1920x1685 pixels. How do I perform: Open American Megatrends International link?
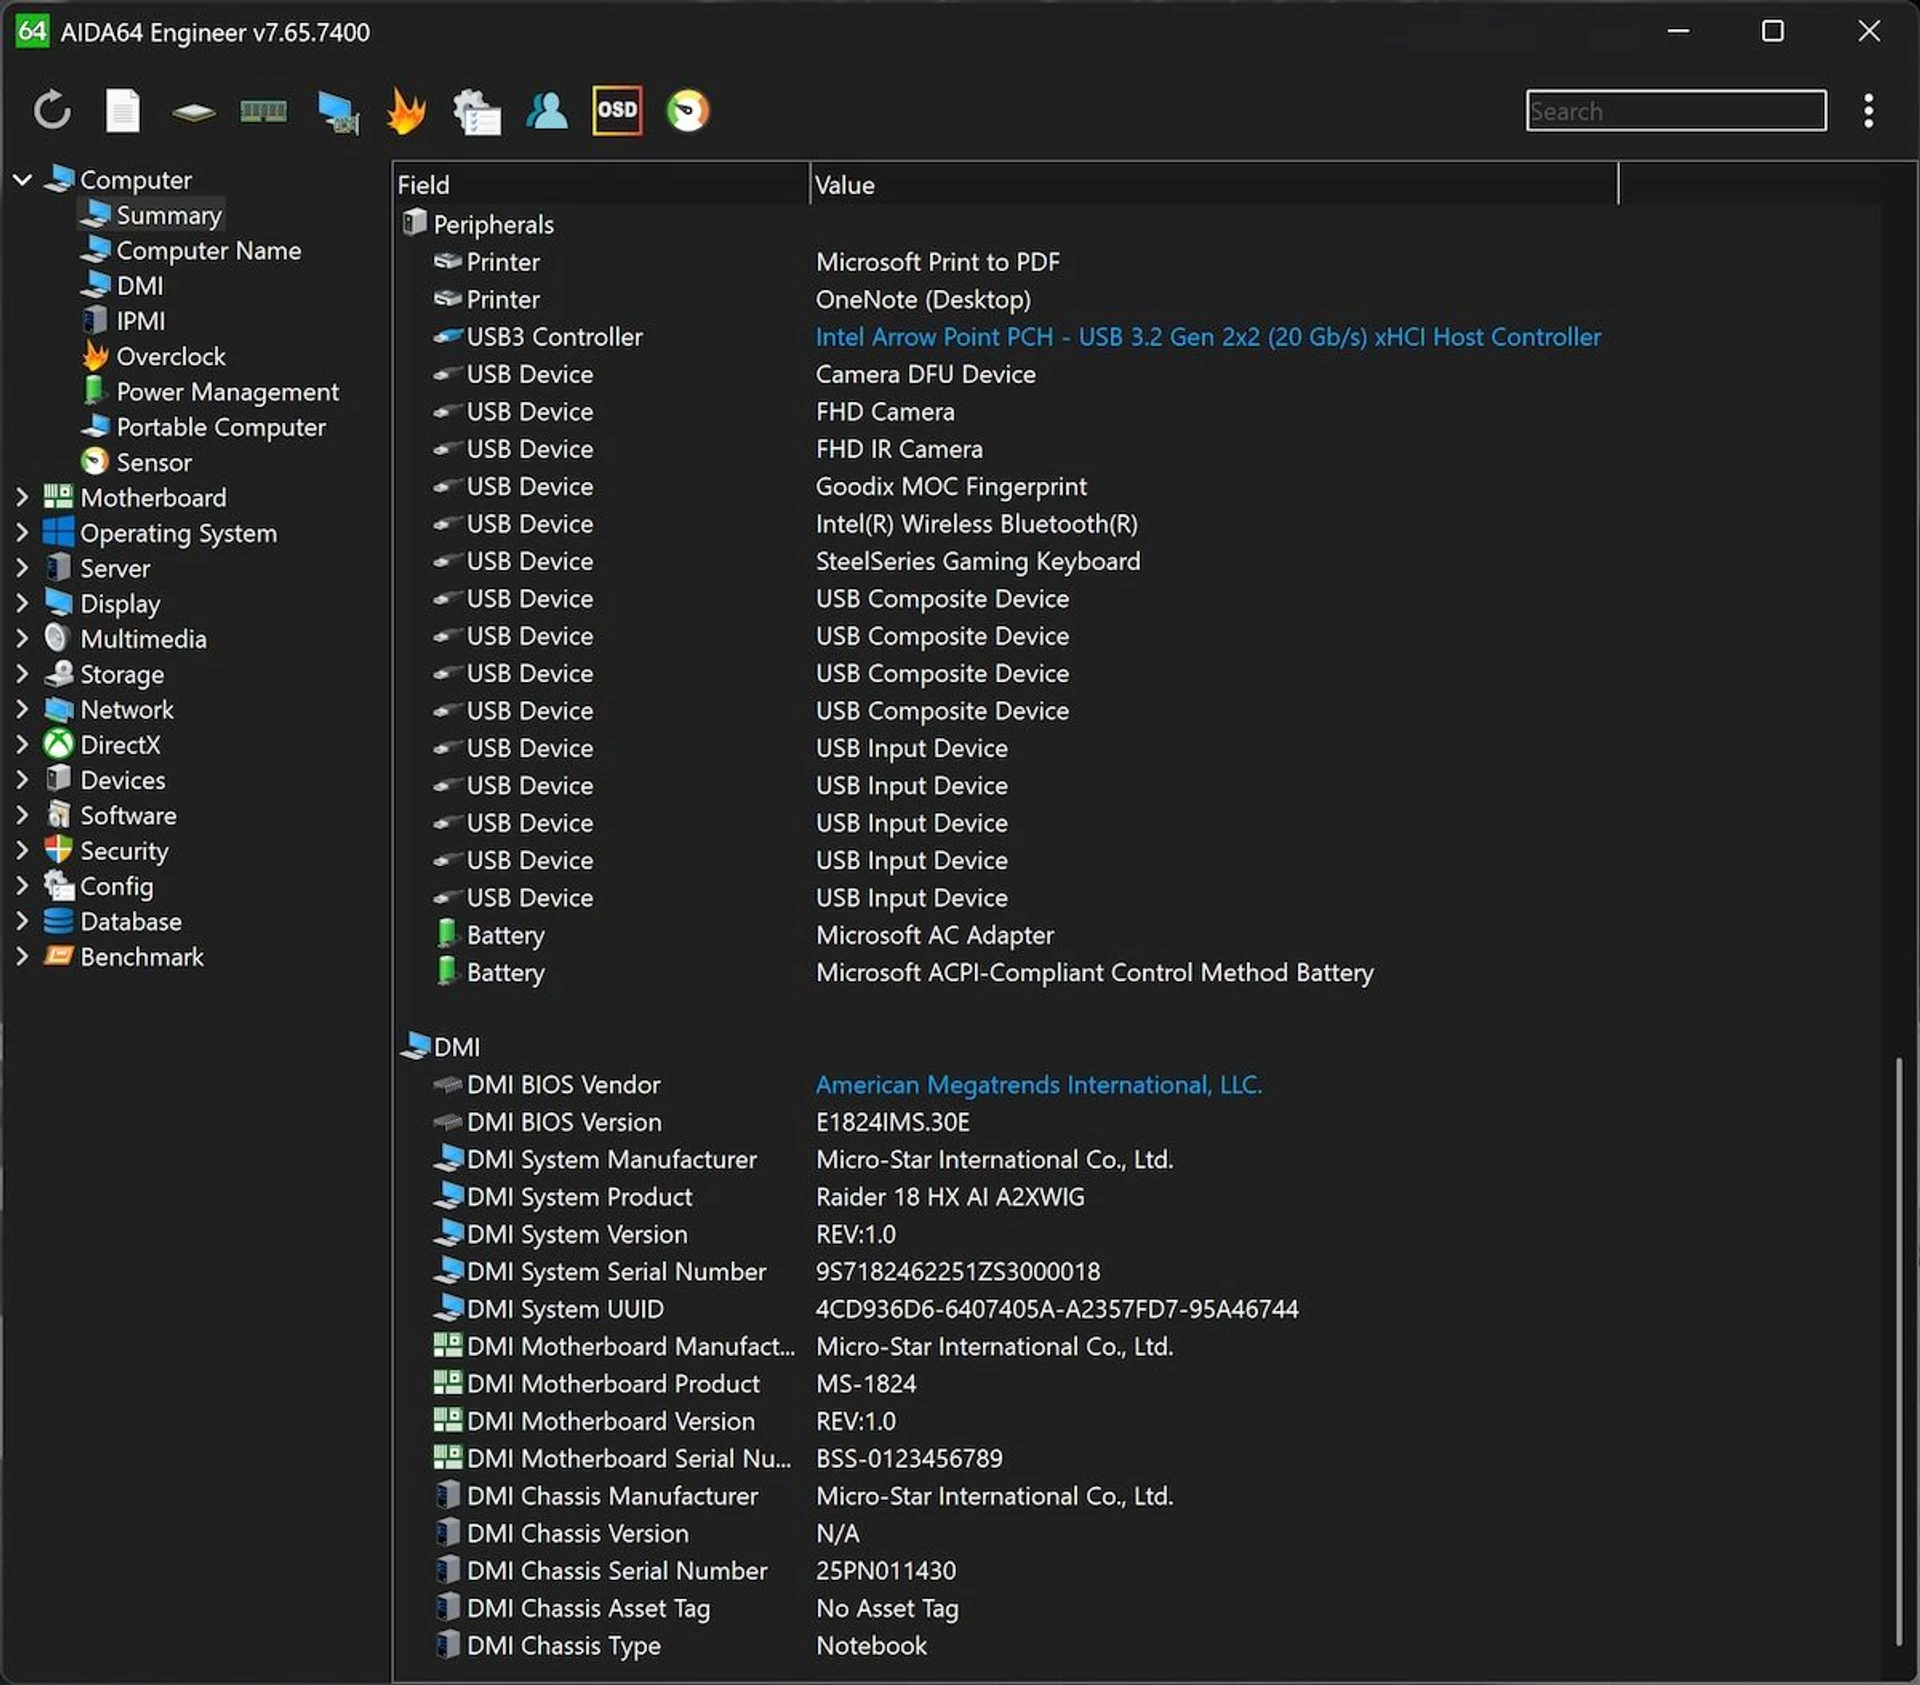pos(1039,1085)
